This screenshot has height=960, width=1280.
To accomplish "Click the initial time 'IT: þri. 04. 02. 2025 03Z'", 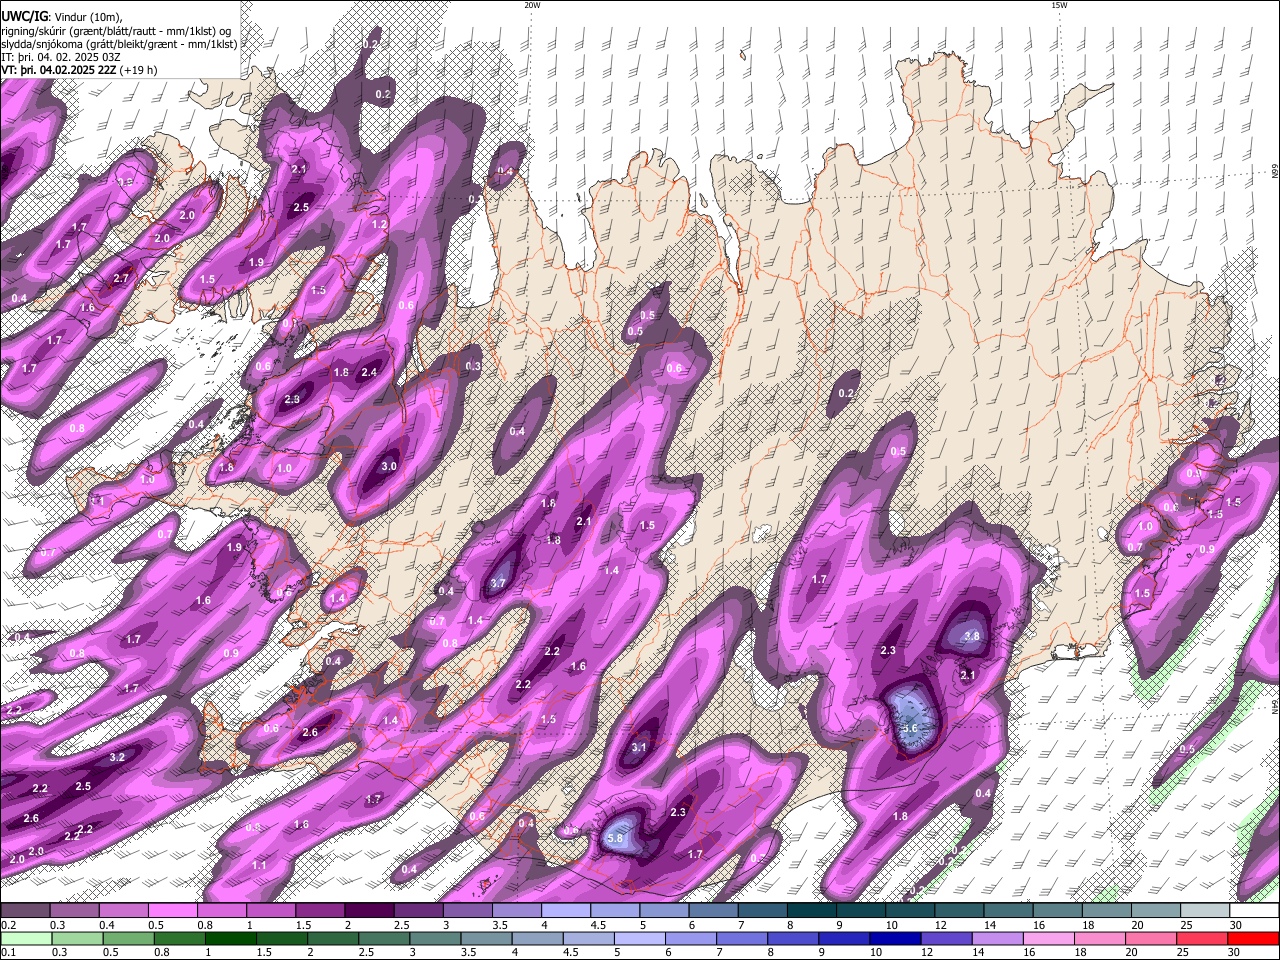I will 61,57.
